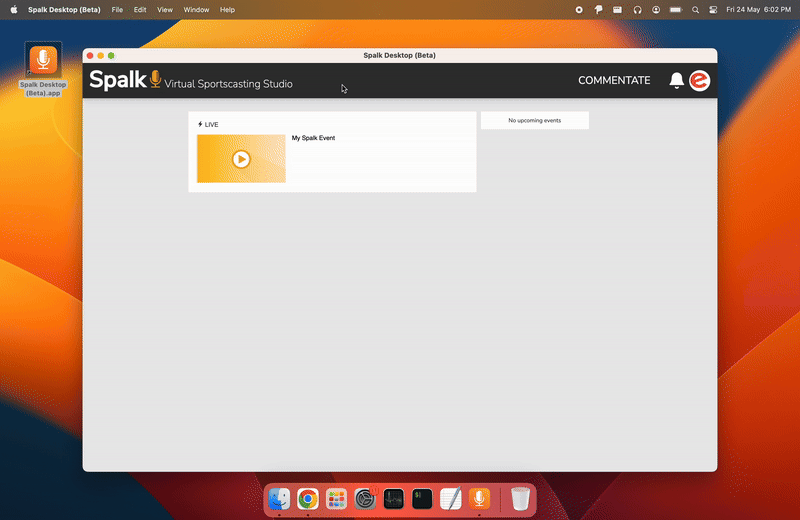Open Terminal from the dock
The height and width of the screenshot is (520, 800).
(422, 499)
